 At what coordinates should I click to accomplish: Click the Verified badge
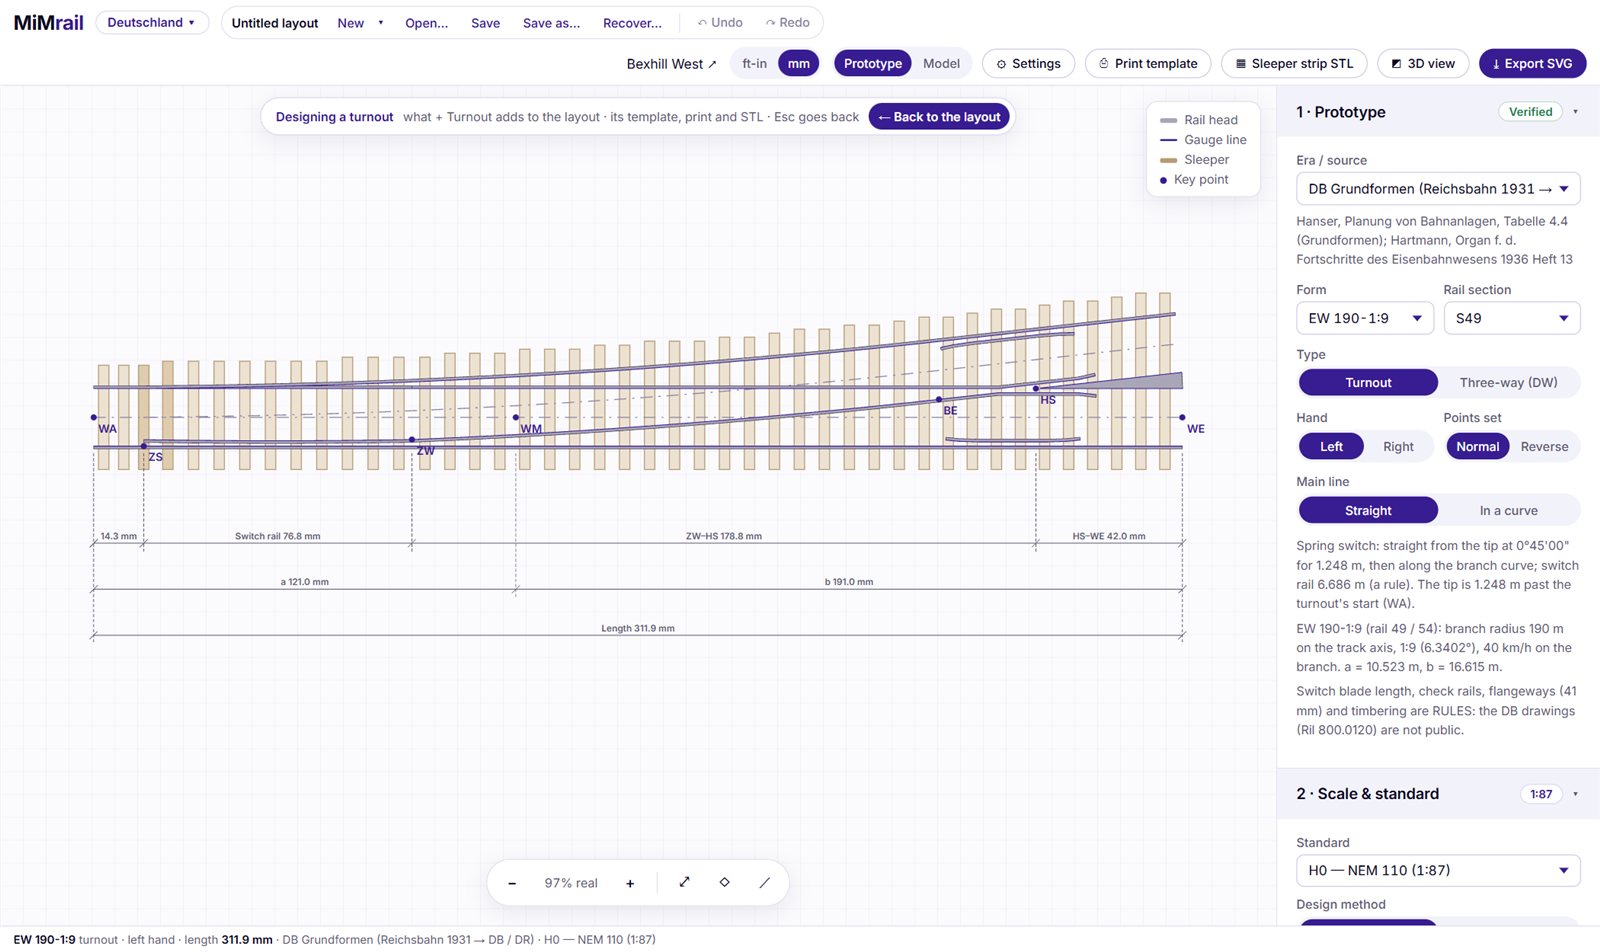(x=1530, y=112)
